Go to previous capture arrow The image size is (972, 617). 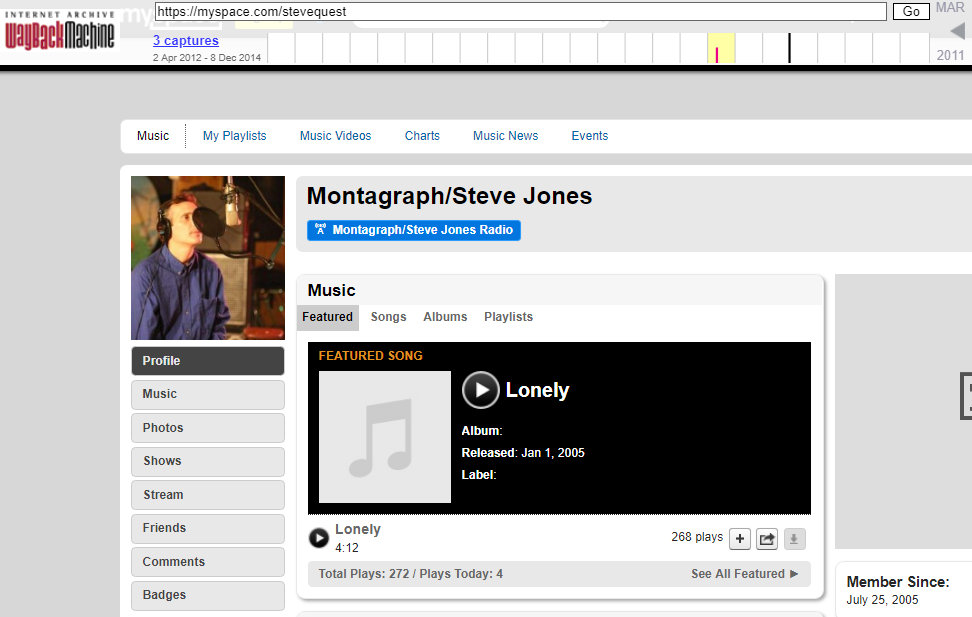coord(958,30)
